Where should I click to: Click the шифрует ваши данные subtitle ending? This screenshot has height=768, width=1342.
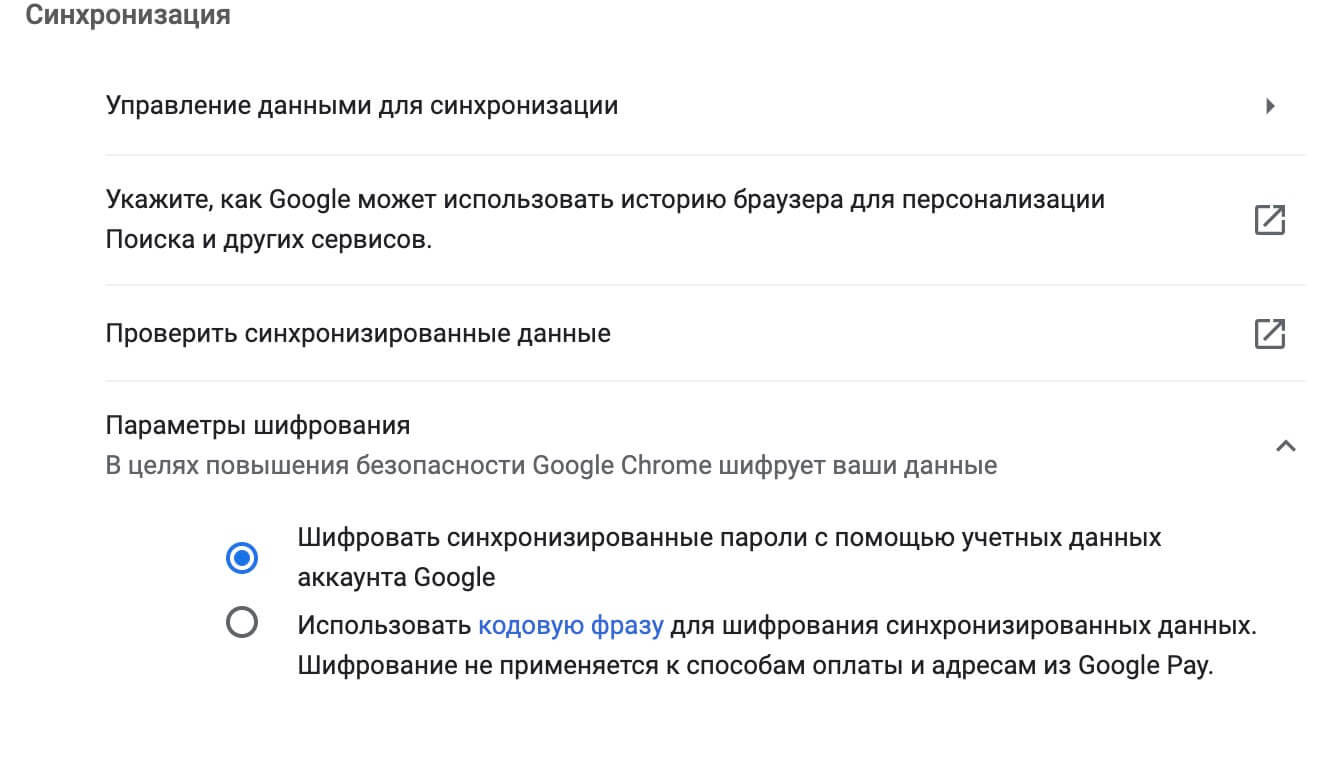(857, 466)
